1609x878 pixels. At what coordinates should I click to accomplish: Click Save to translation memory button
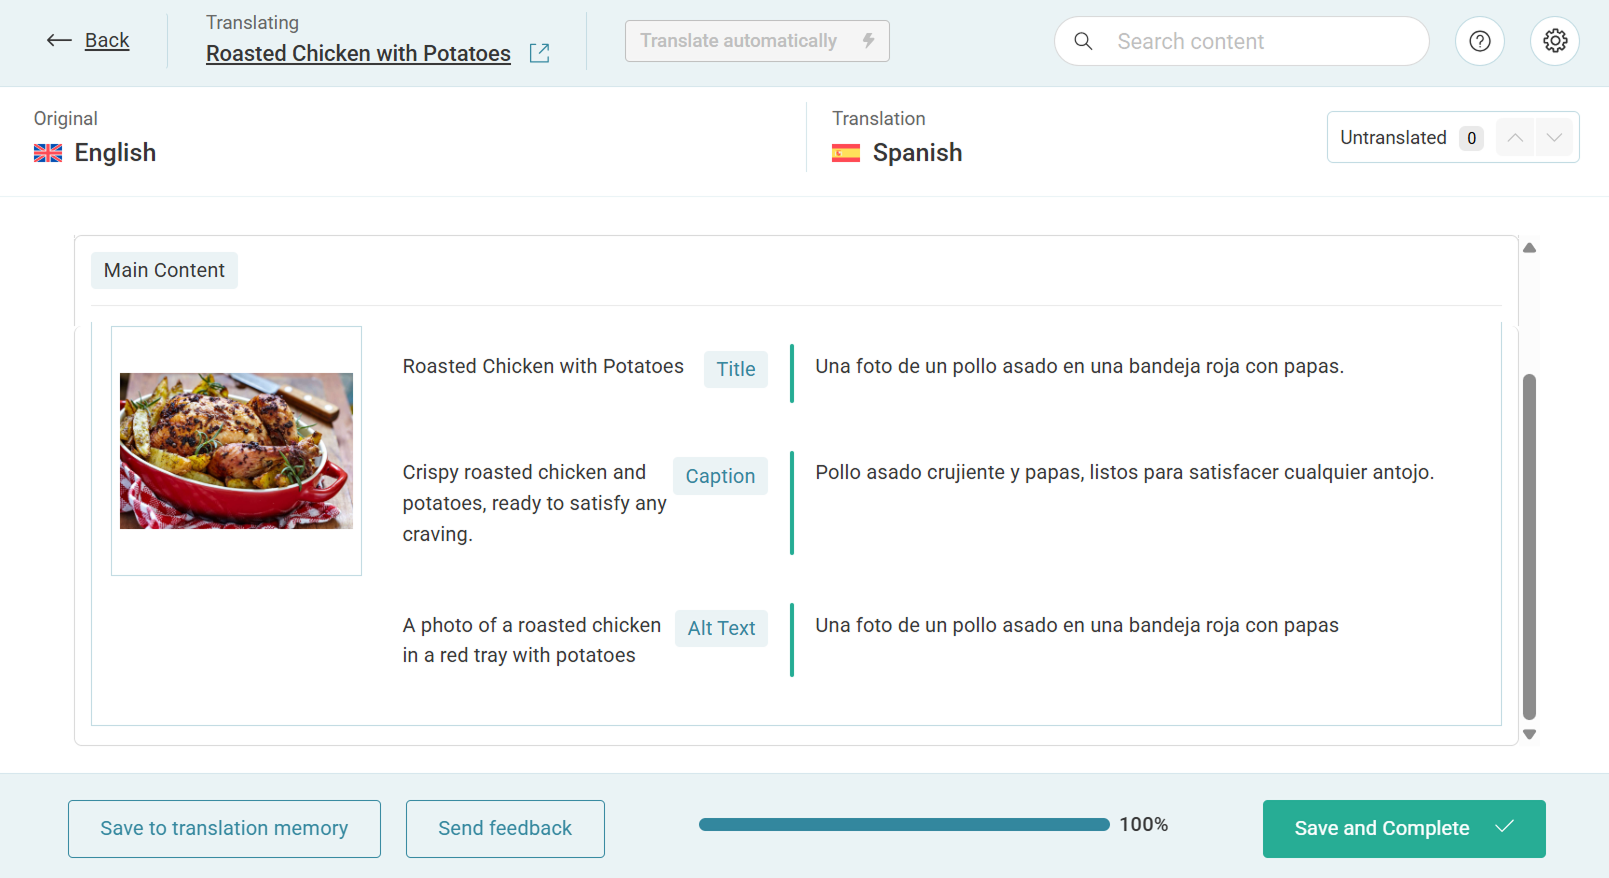click(224, 829)
